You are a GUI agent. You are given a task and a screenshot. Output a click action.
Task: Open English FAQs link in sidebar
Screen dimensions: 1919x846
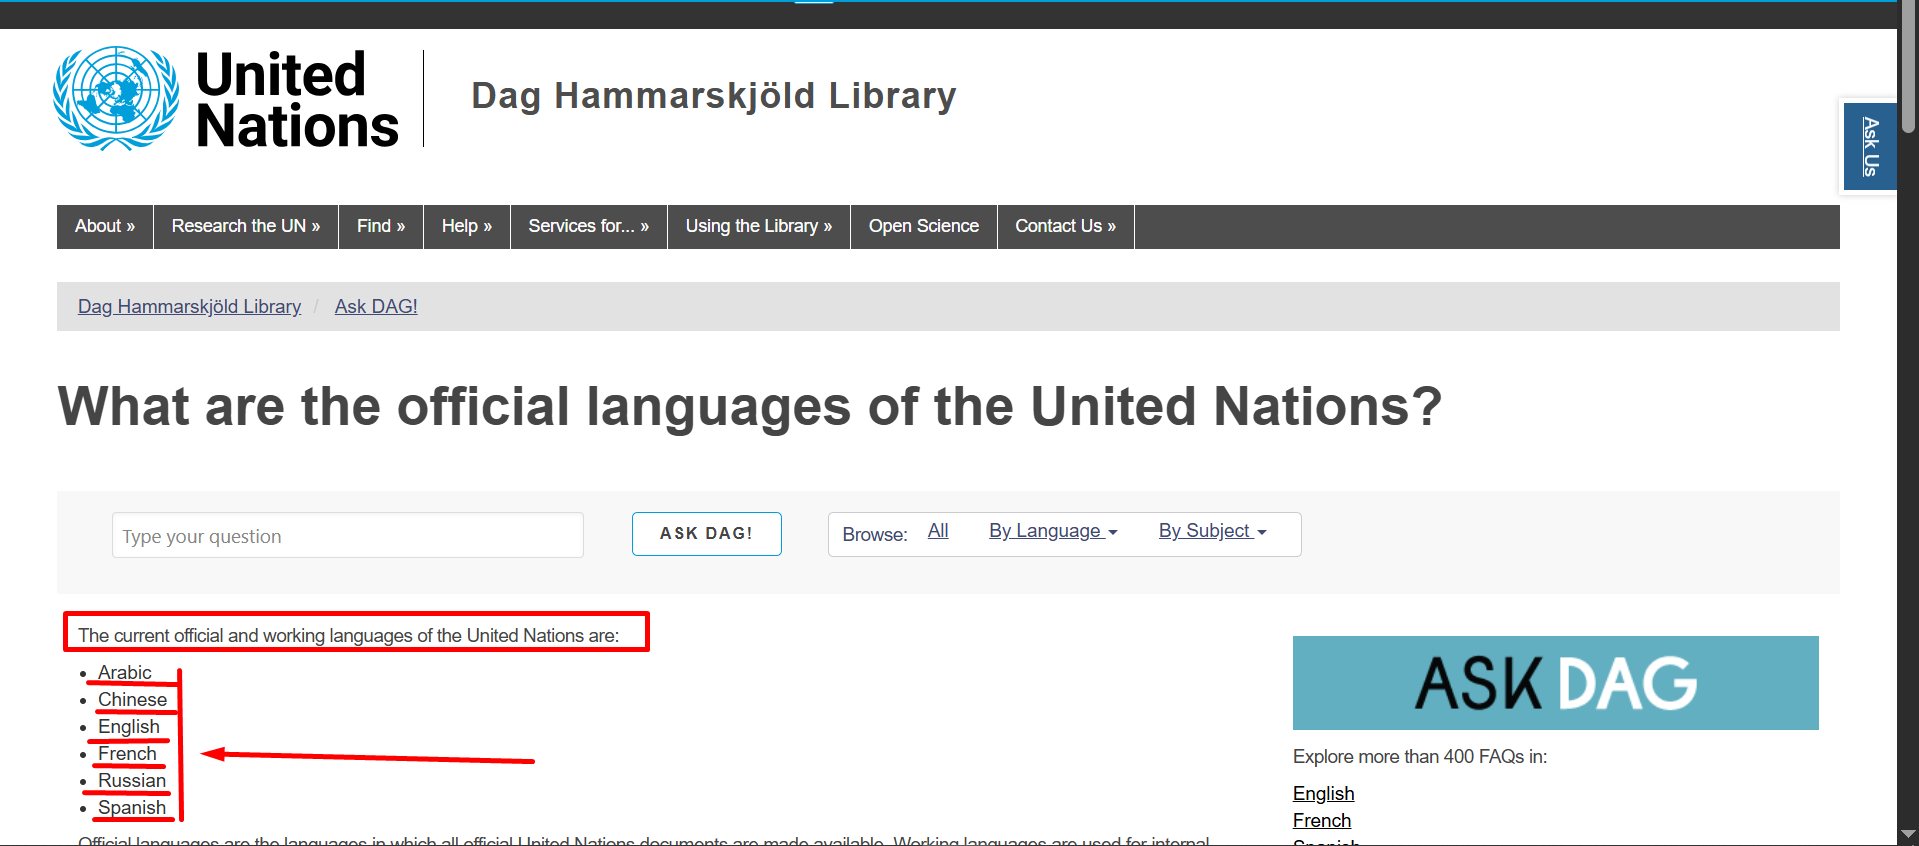(1323, 793)
